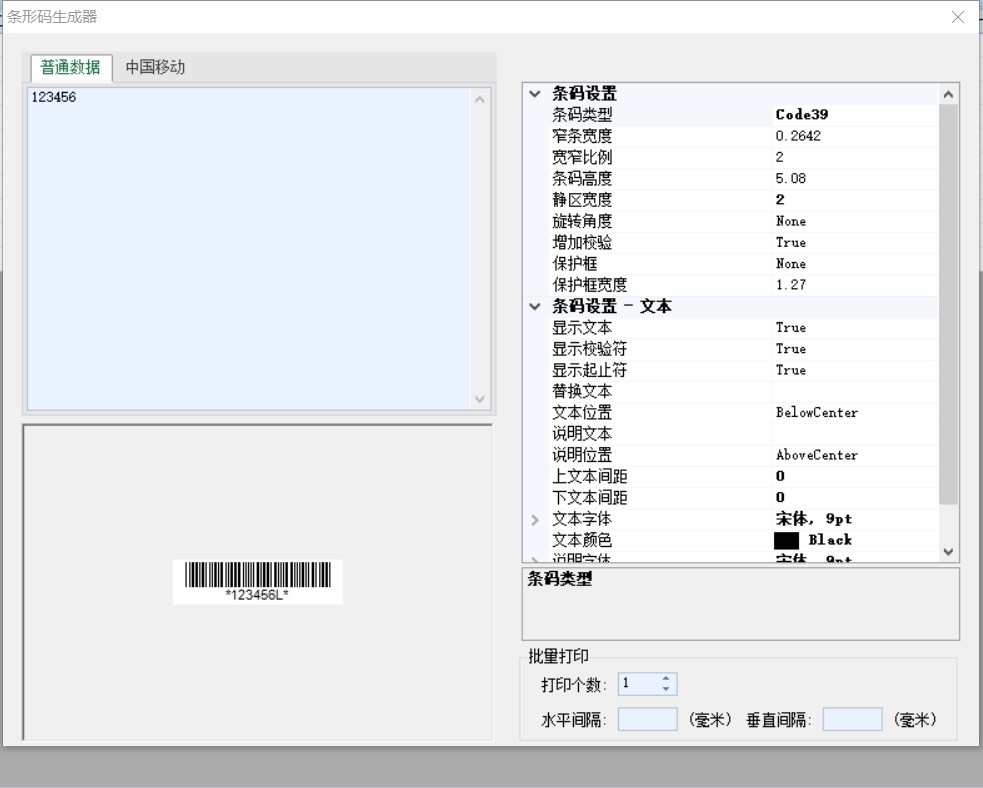Click the 保护框宽度 property label
The height and width of the screenshot is (788, 983).
tap(589, 285)
